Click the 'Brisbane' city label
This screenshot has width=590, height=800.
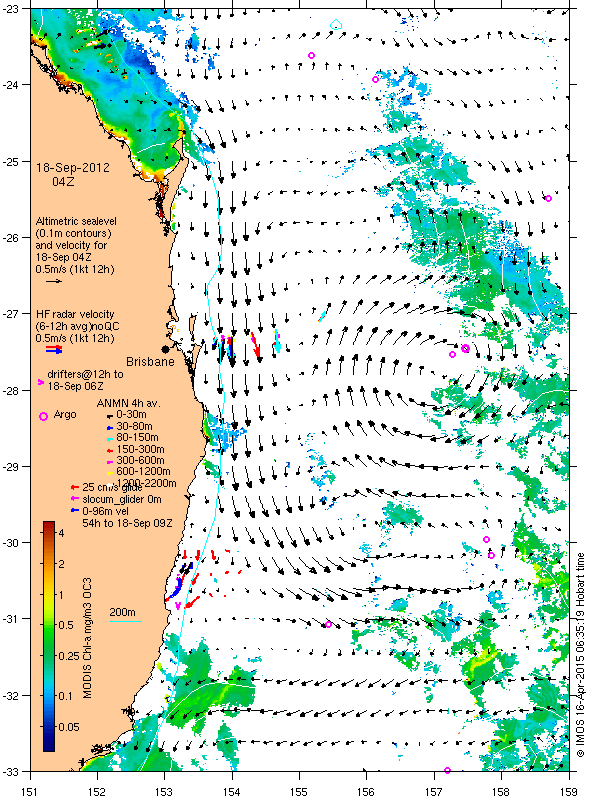150,362
